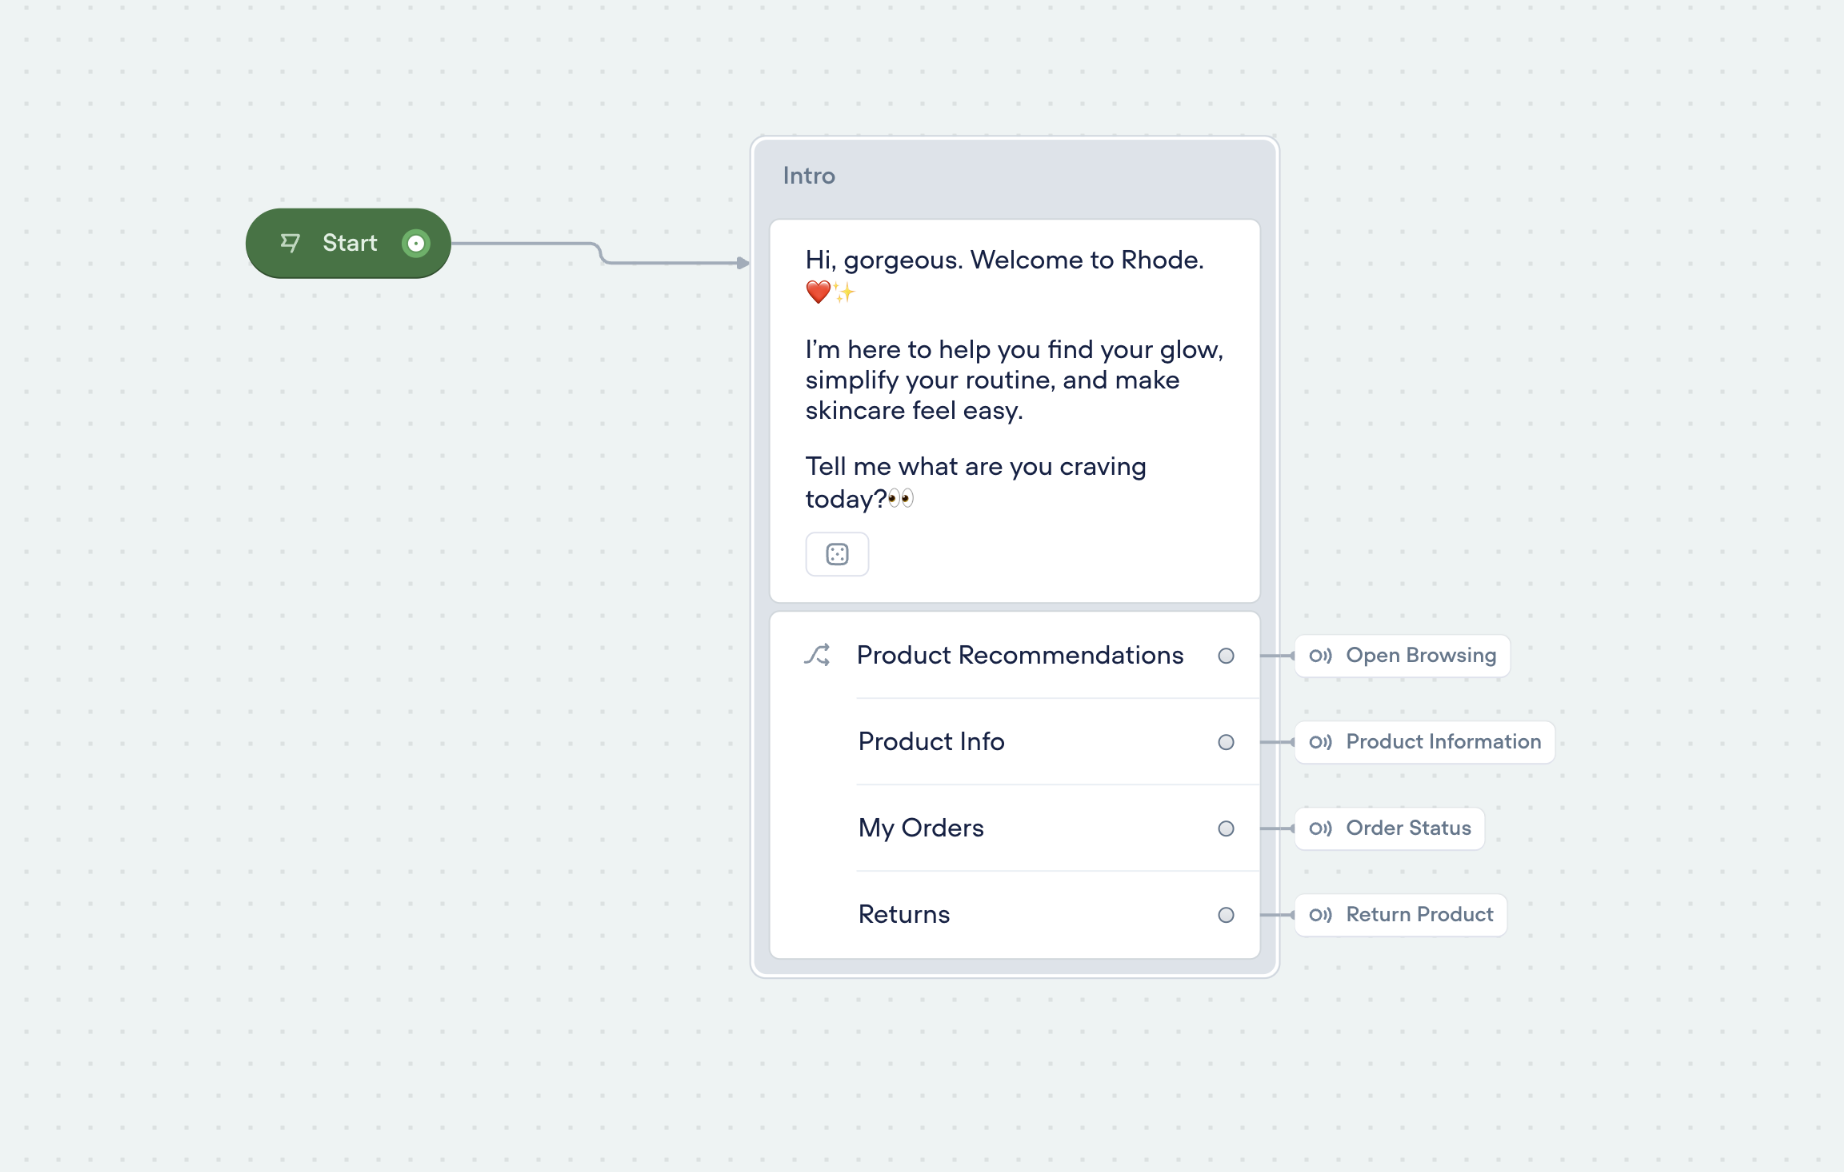Select the Product Recommendations choice row
The width and height of the screenshot is (1844, 1172).
pyautogui.click(x=1014, y=655)
